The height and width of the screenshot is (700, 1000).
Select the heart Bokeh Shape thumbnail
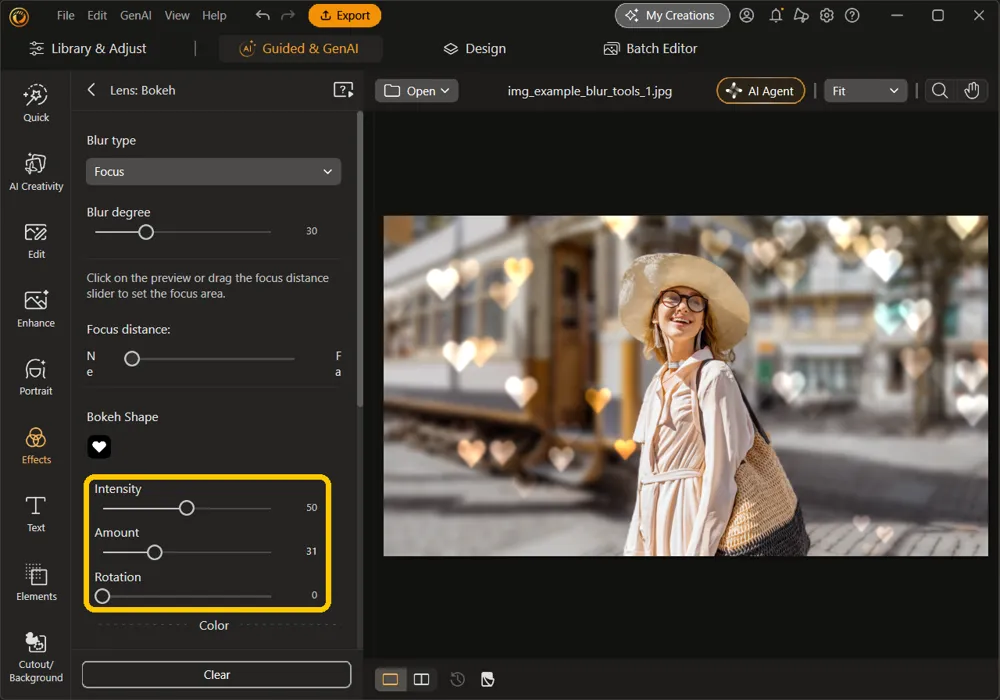pos(99,446)
